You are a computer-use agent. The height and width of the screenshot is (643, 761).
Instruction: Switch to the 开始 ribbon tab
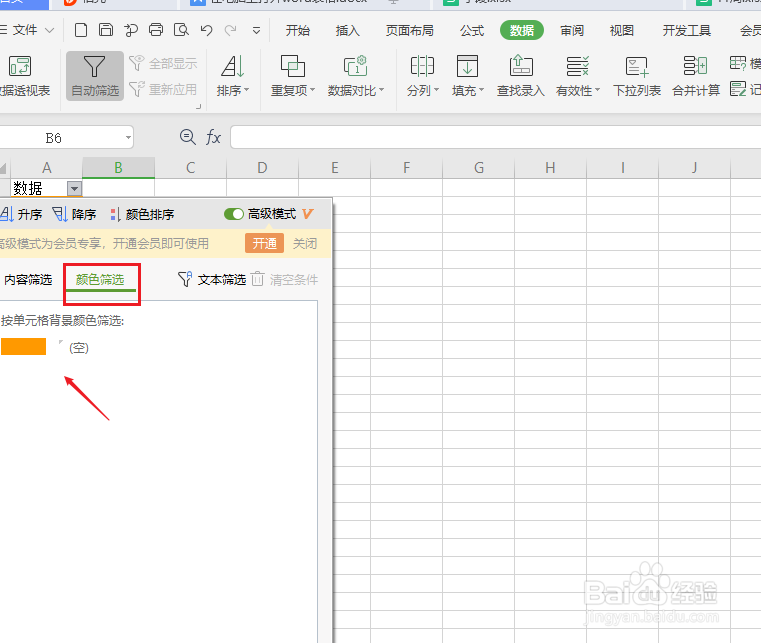298,31
